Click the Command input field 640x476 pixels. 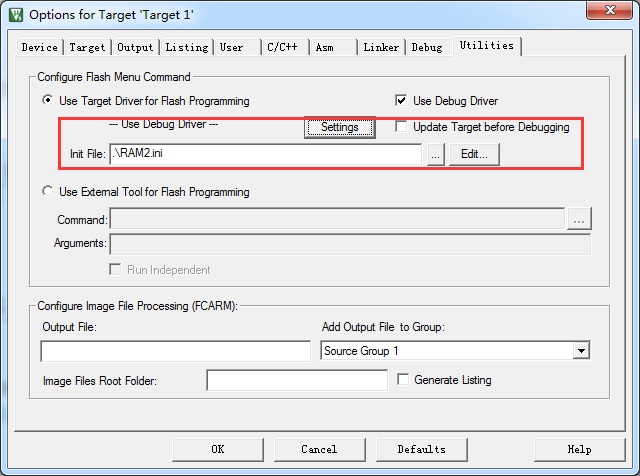[337, 218]
